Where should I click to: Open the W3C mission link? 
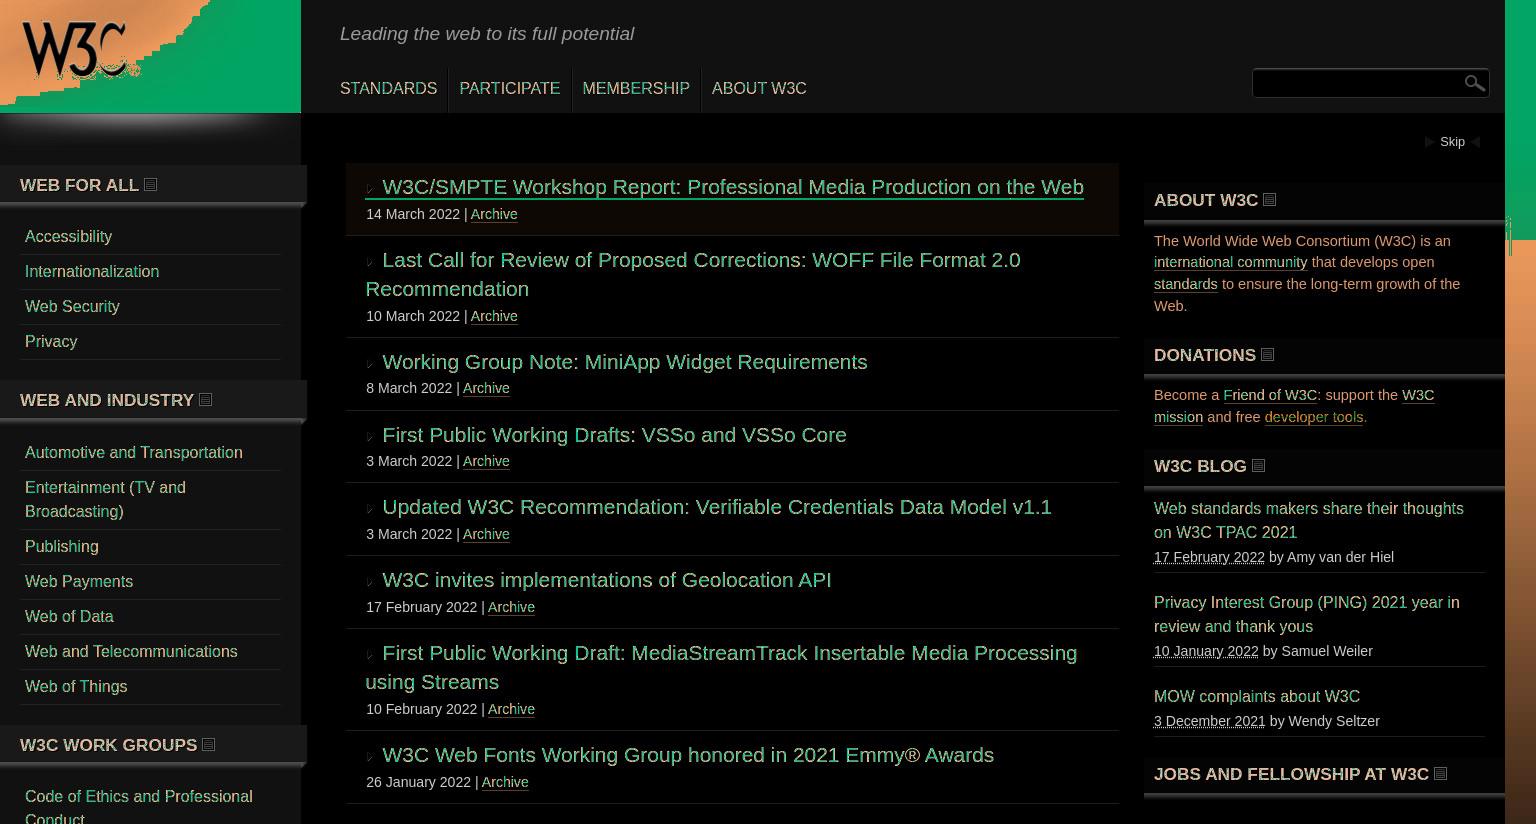click(x=1294, y=406)
